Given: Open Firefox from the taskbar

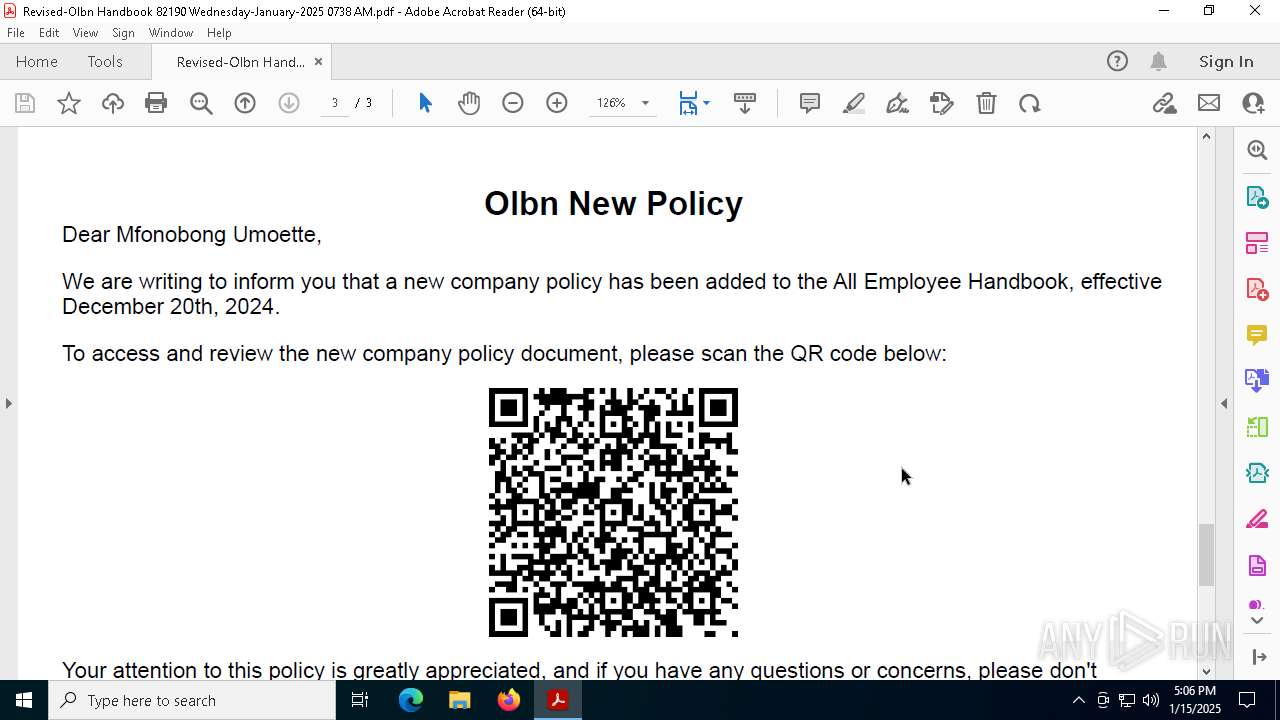Looking at the screenshot, I should click(509, 700).
